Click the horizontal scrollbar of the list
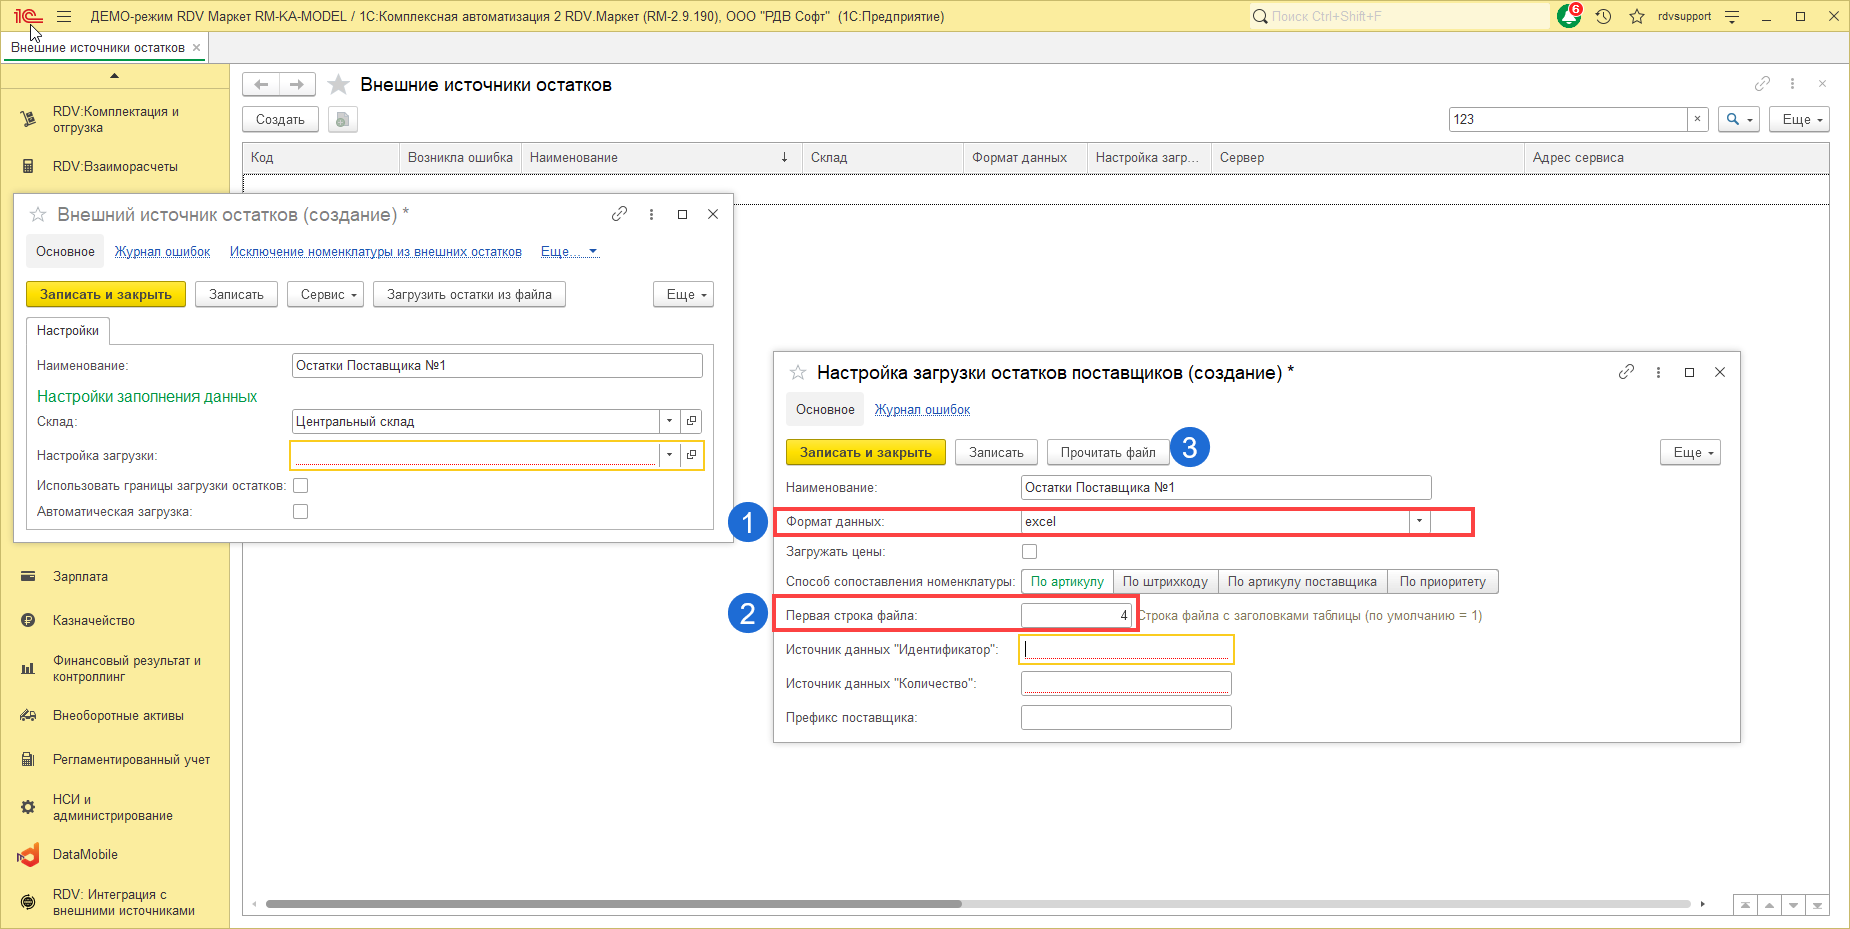 pyautogui.click(x=613, y=904)
